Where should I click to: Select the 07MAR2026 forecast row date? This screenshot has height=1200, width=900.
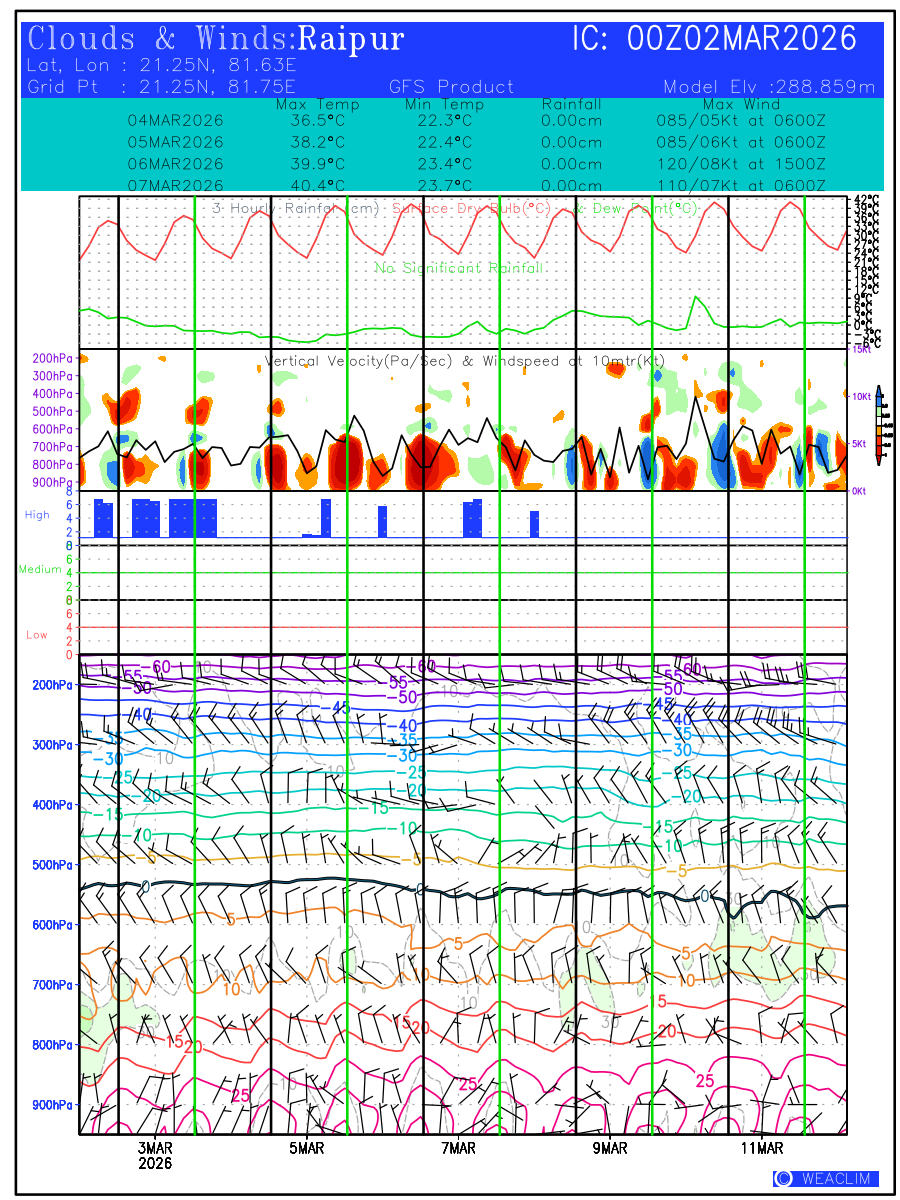click(x=176, y=185)
